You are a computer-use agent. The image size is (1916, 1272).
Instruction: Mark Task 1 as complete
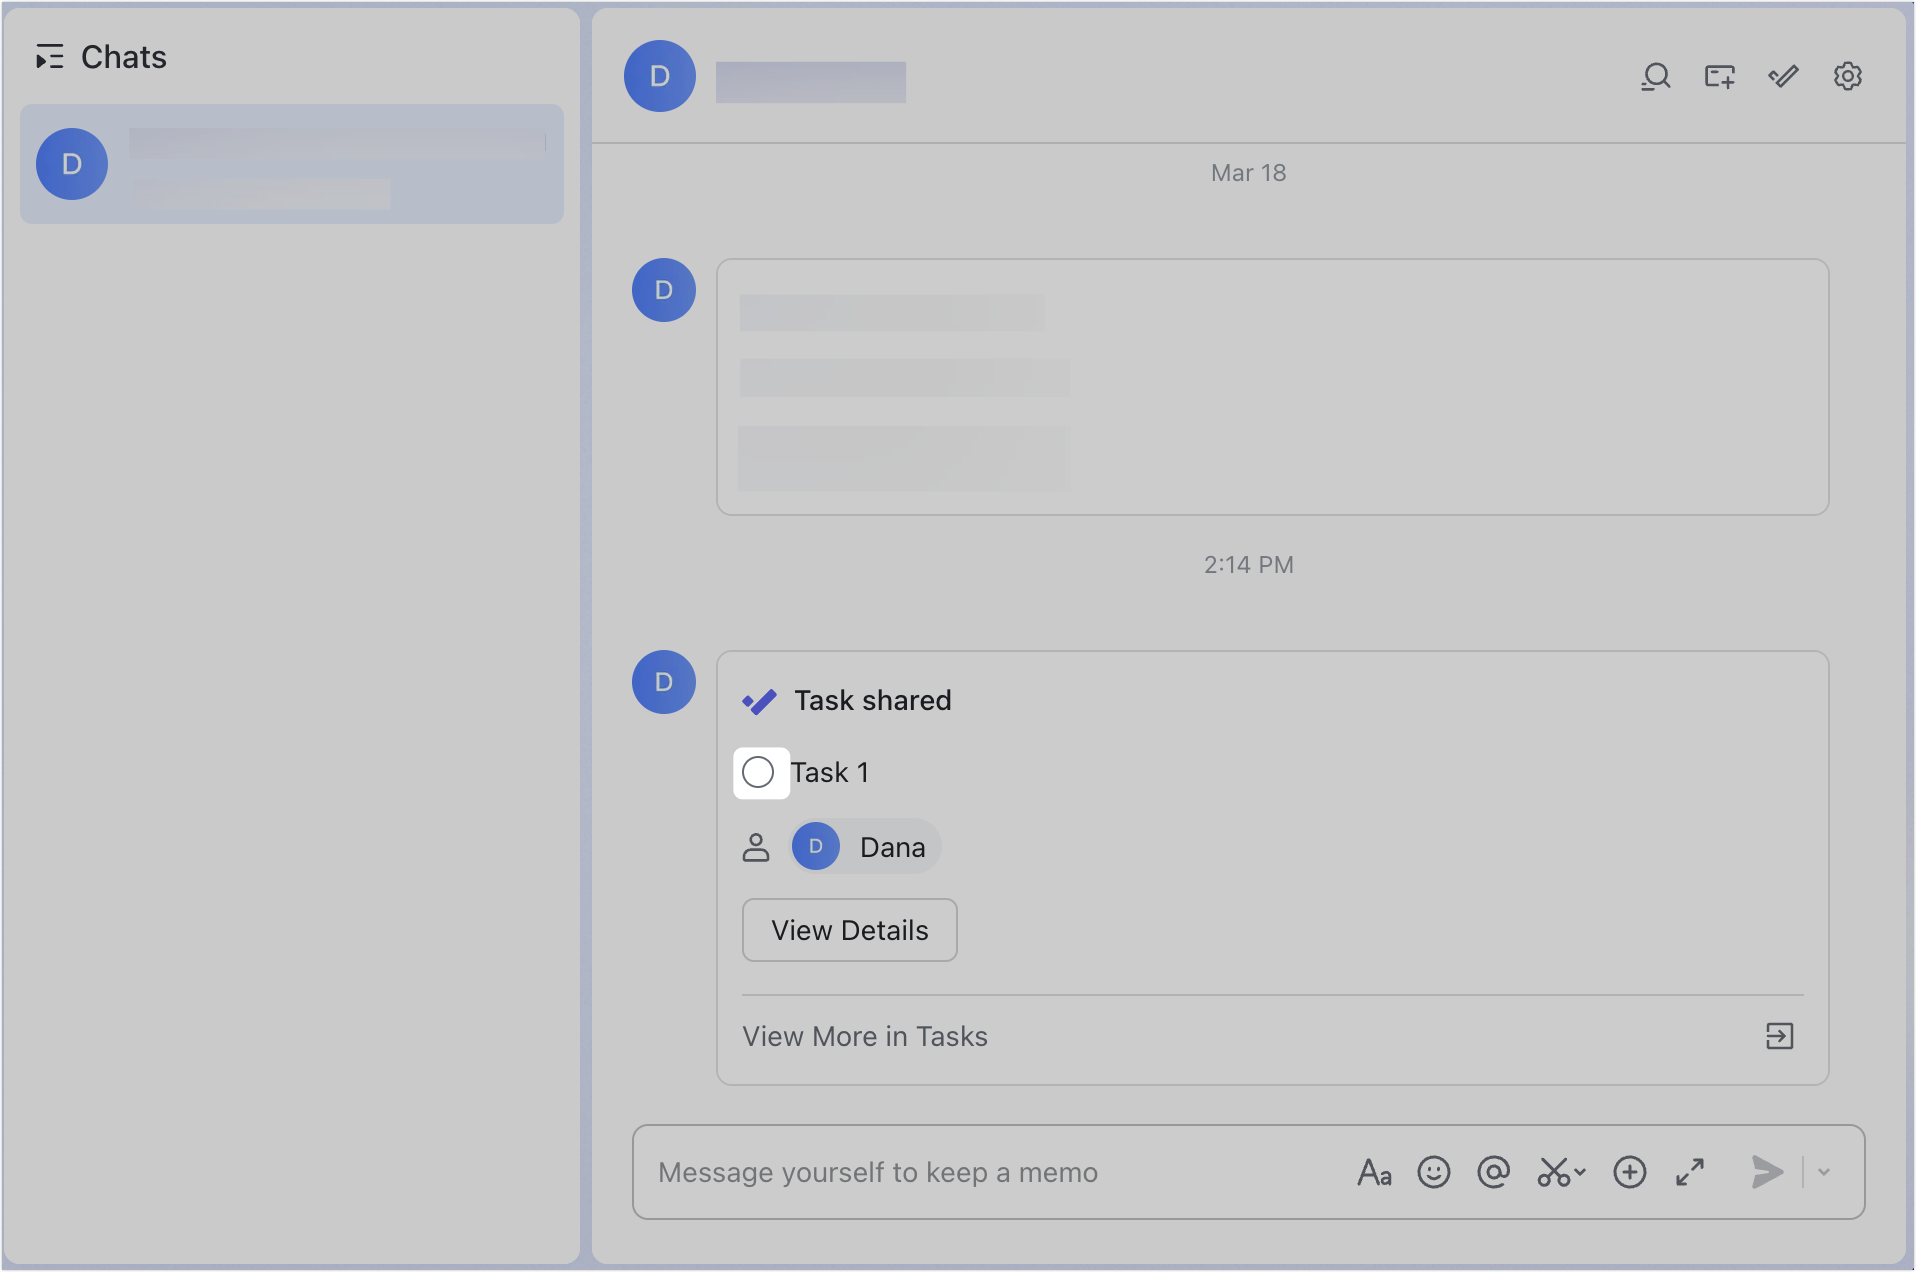coord(759,771)
